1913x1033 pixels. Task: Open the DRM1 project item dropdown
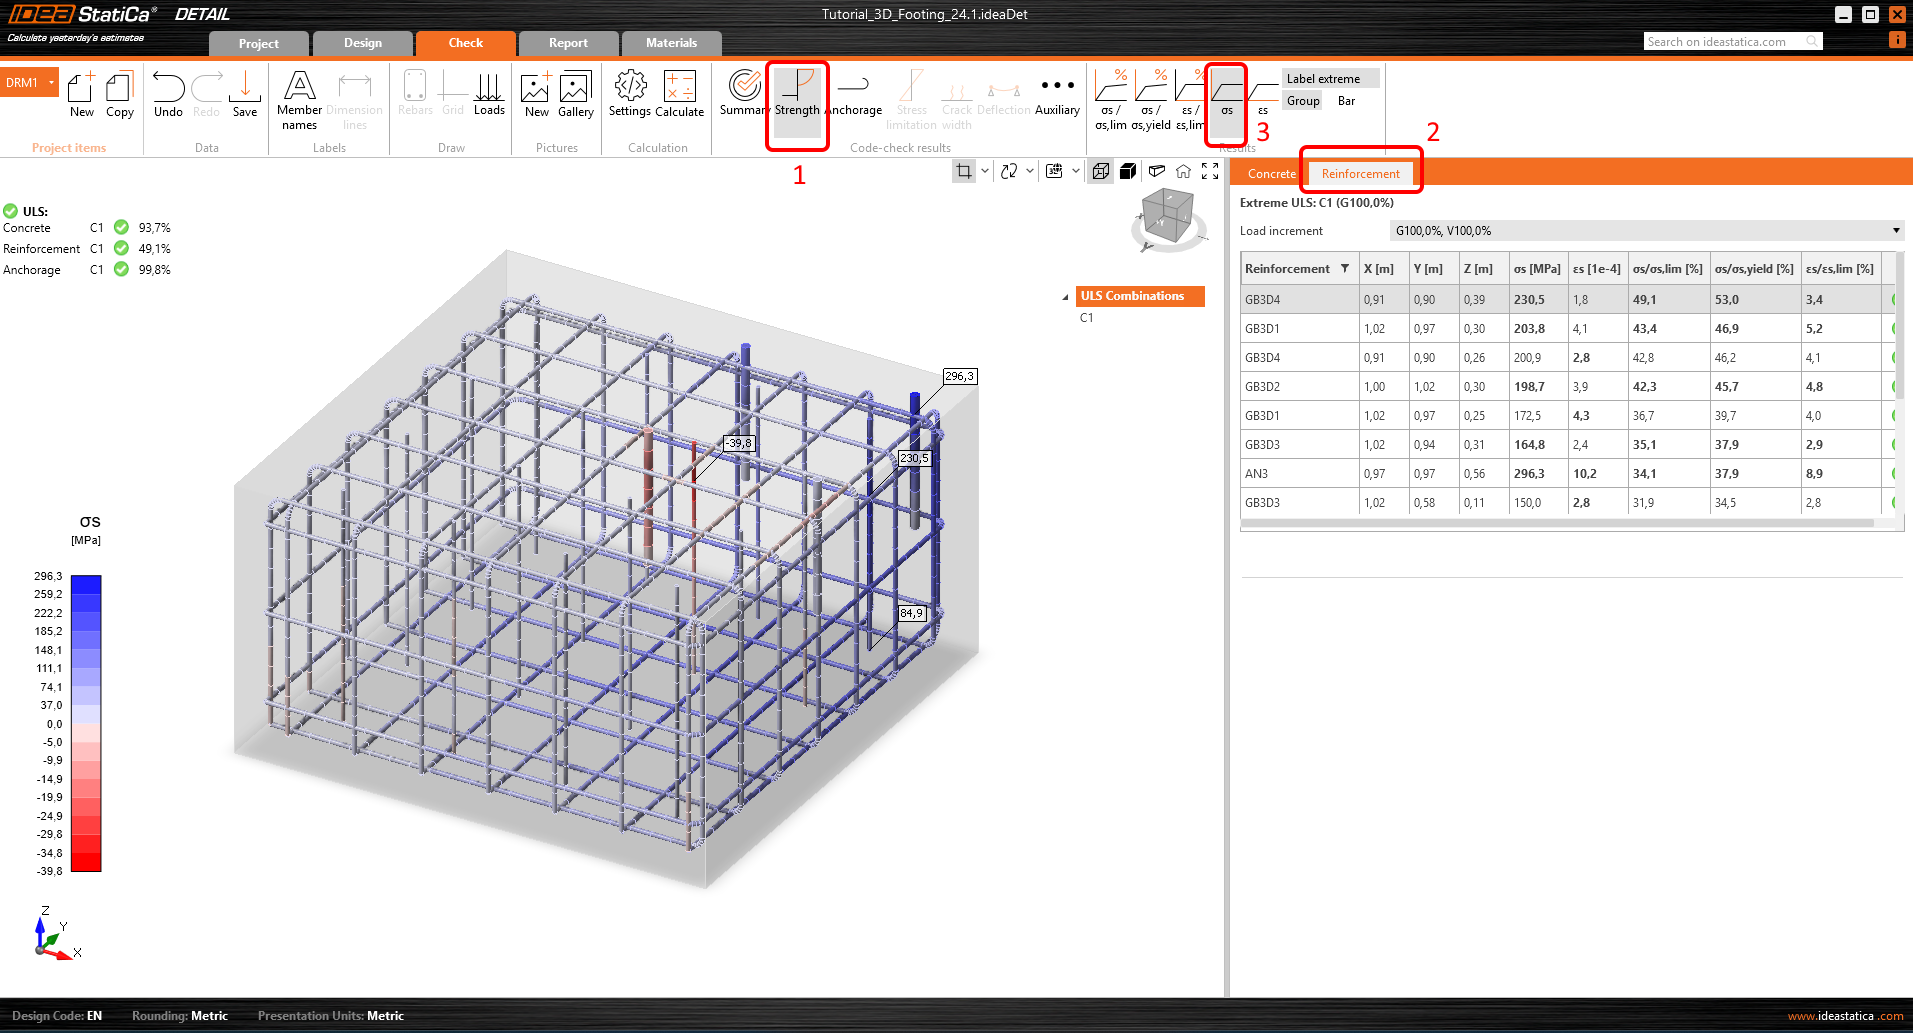(51, 83)
